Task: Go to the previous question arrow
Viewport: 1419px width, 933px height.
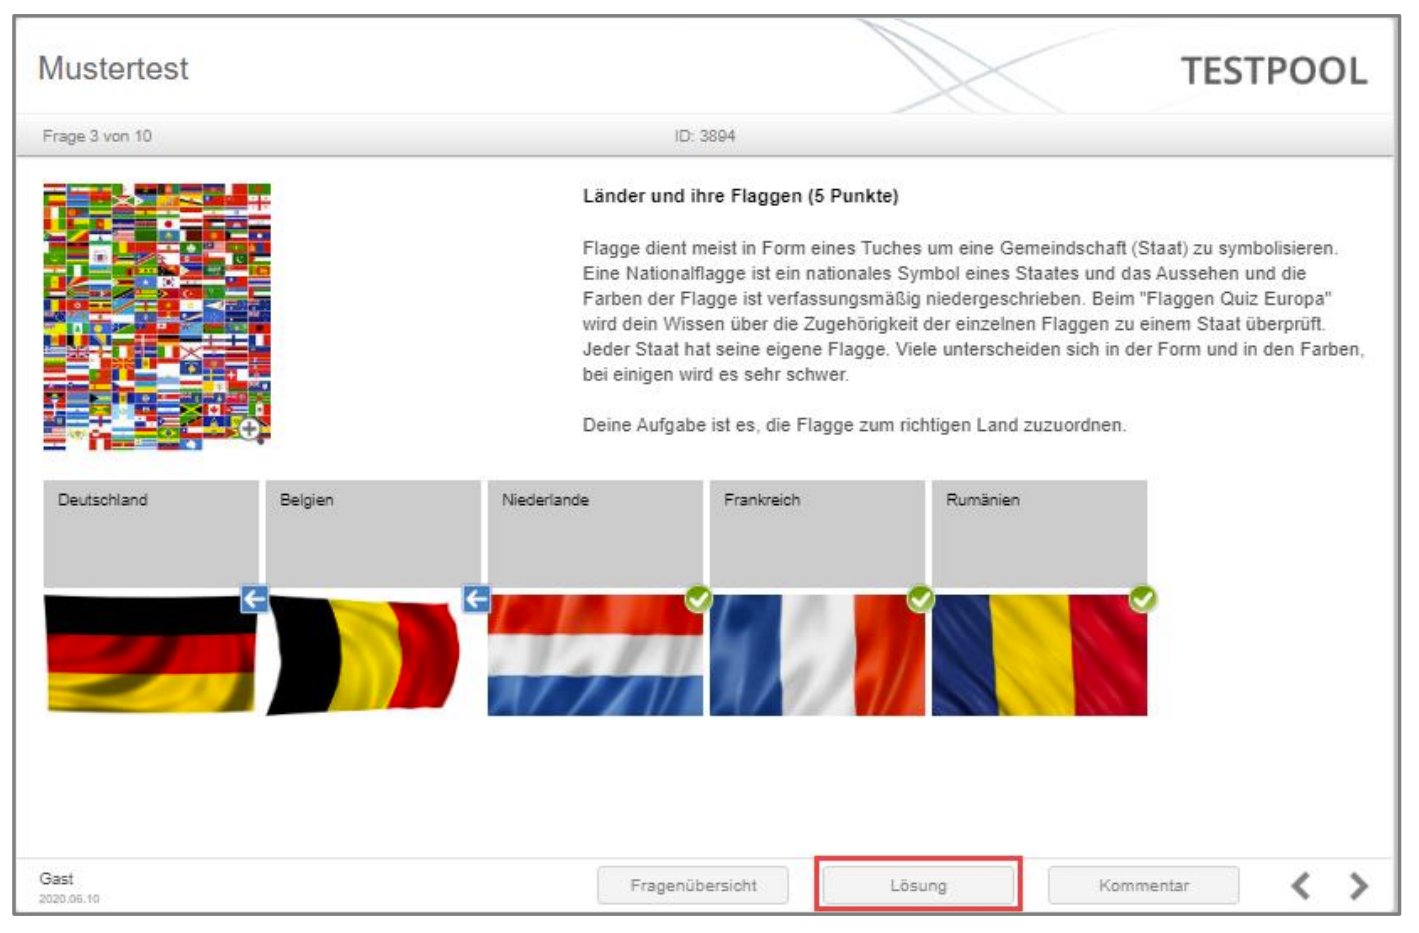Action: pyautogui.click(x=1301, y=886)
